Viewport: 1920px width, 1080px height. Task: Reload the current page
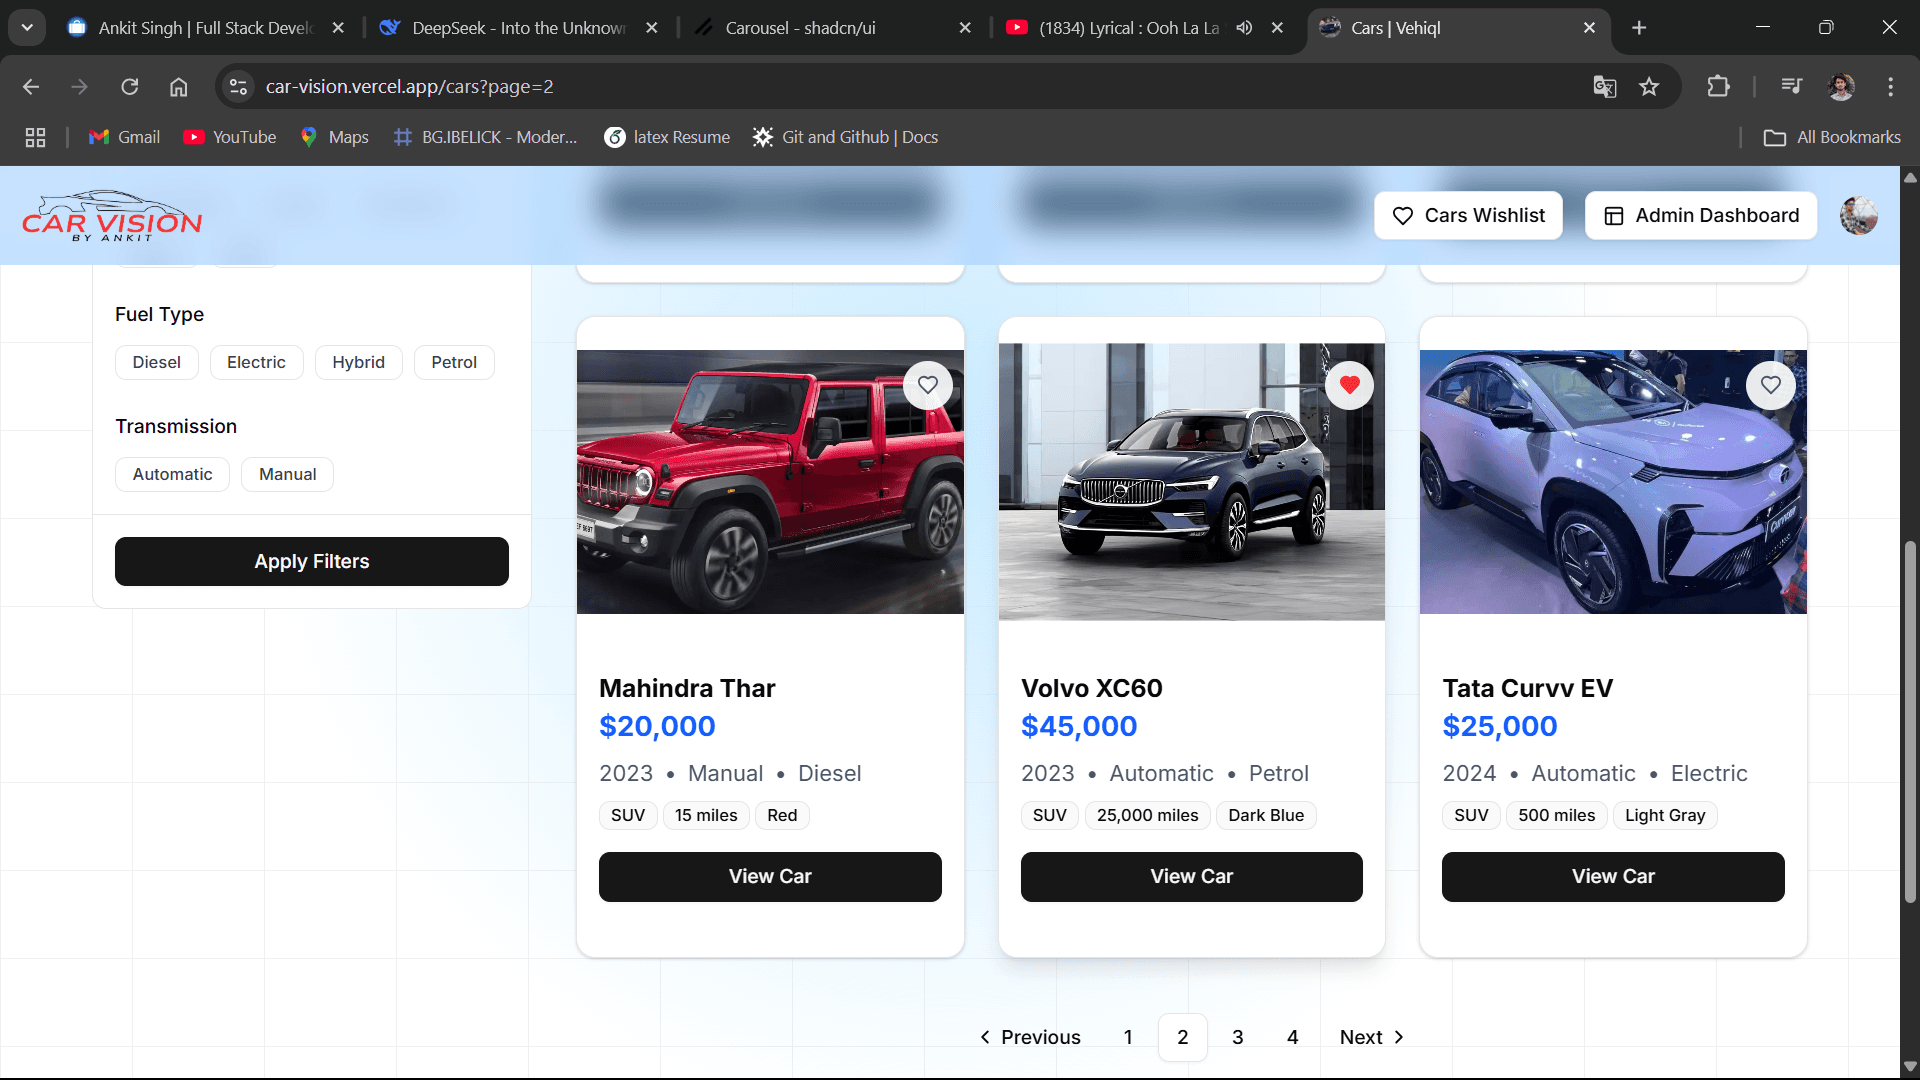(130, 87)
